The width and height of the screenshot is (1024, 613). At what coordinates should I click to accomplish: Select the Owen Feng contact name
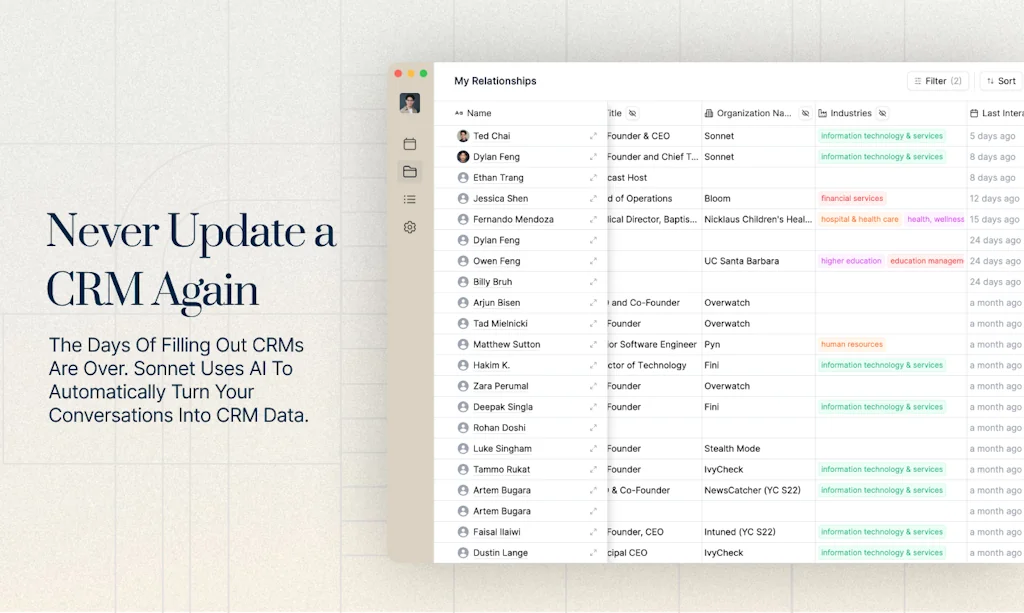pyautogui.click(x=496, y=261)
